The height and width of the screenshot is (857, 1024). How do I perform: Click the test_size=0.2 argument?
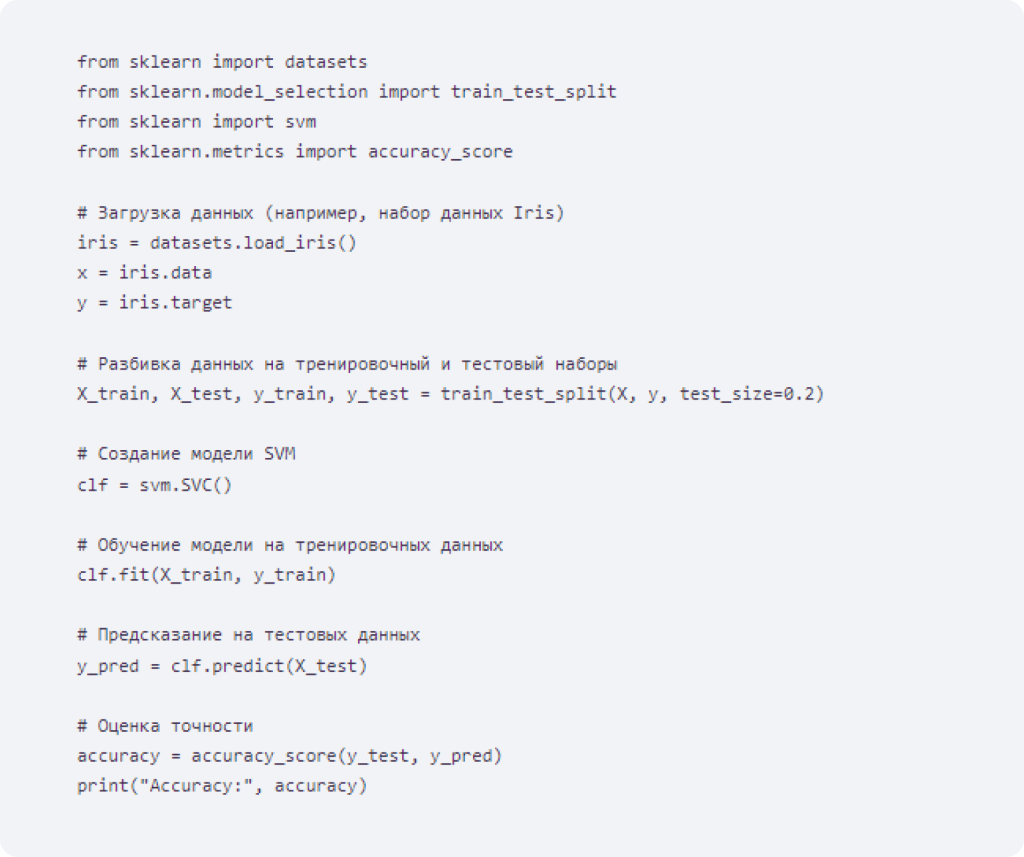(x=746, y=394)
